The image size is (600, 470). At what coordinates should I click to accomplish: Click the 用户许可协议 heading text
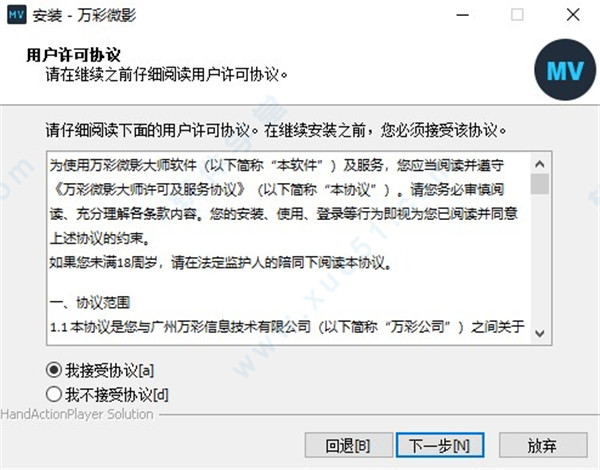(x=73, y=55)
